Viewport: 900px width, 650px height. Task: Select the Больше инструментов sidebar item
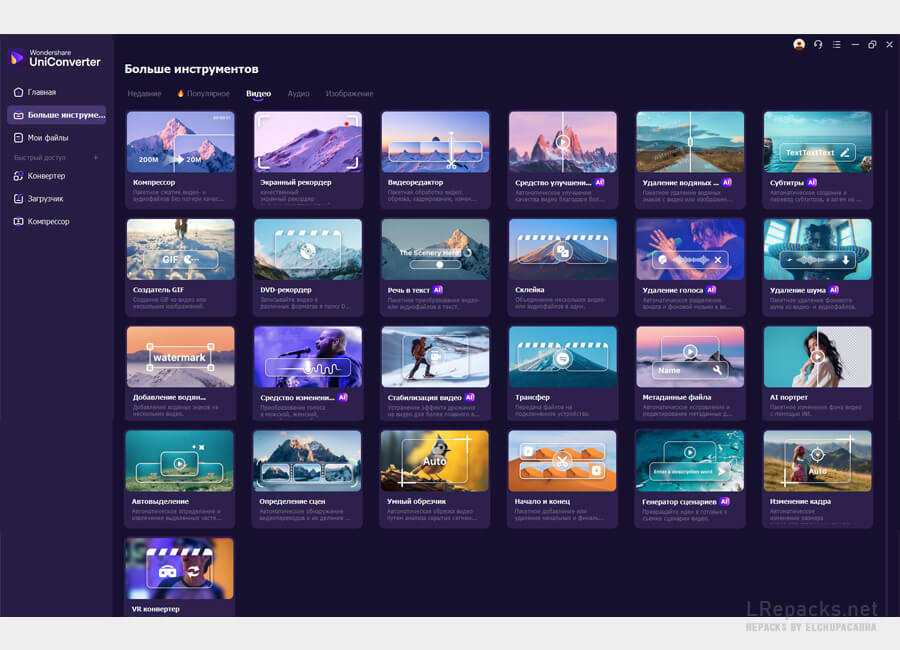pyautogui.click(x=56, y=115)
